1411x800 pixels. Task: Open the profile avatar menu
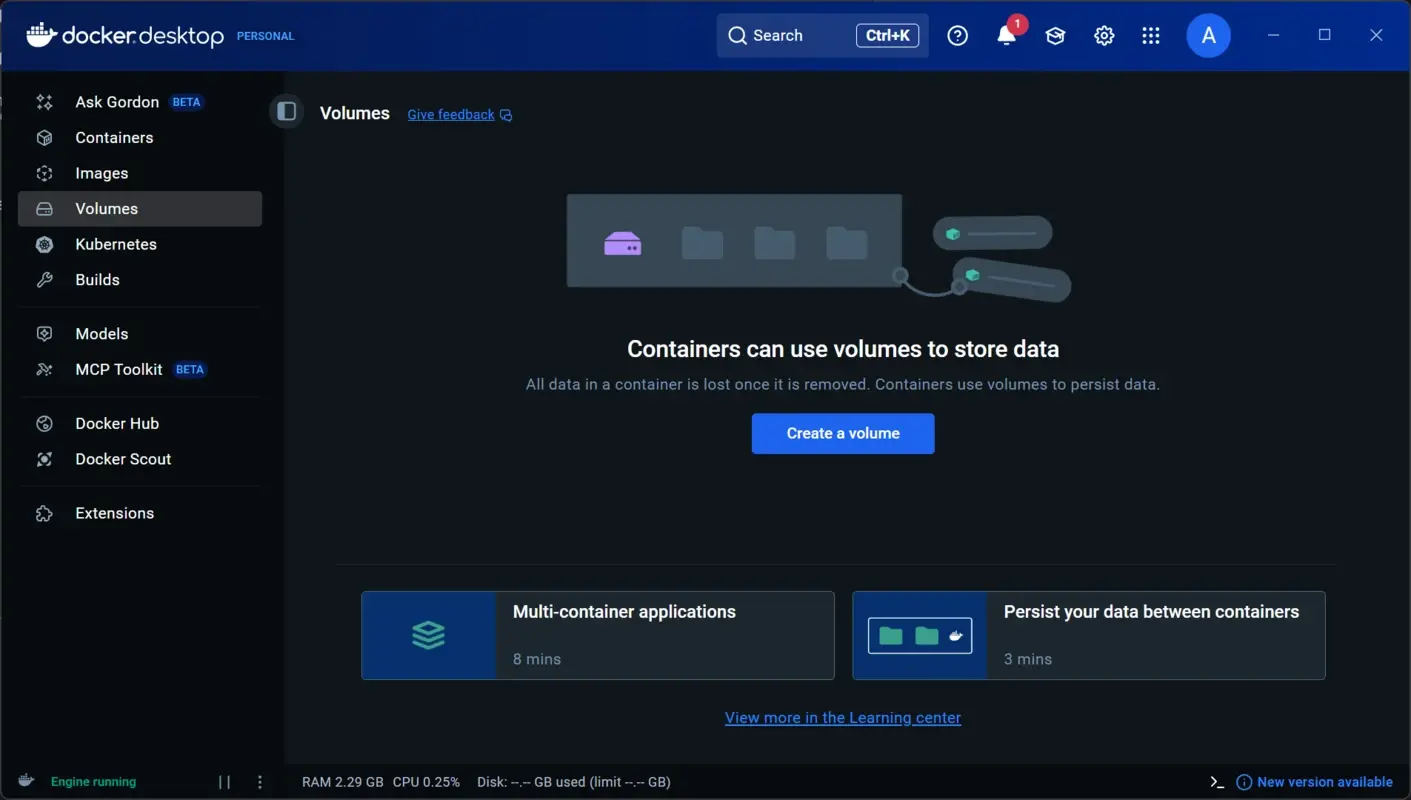pos(1208,35)
